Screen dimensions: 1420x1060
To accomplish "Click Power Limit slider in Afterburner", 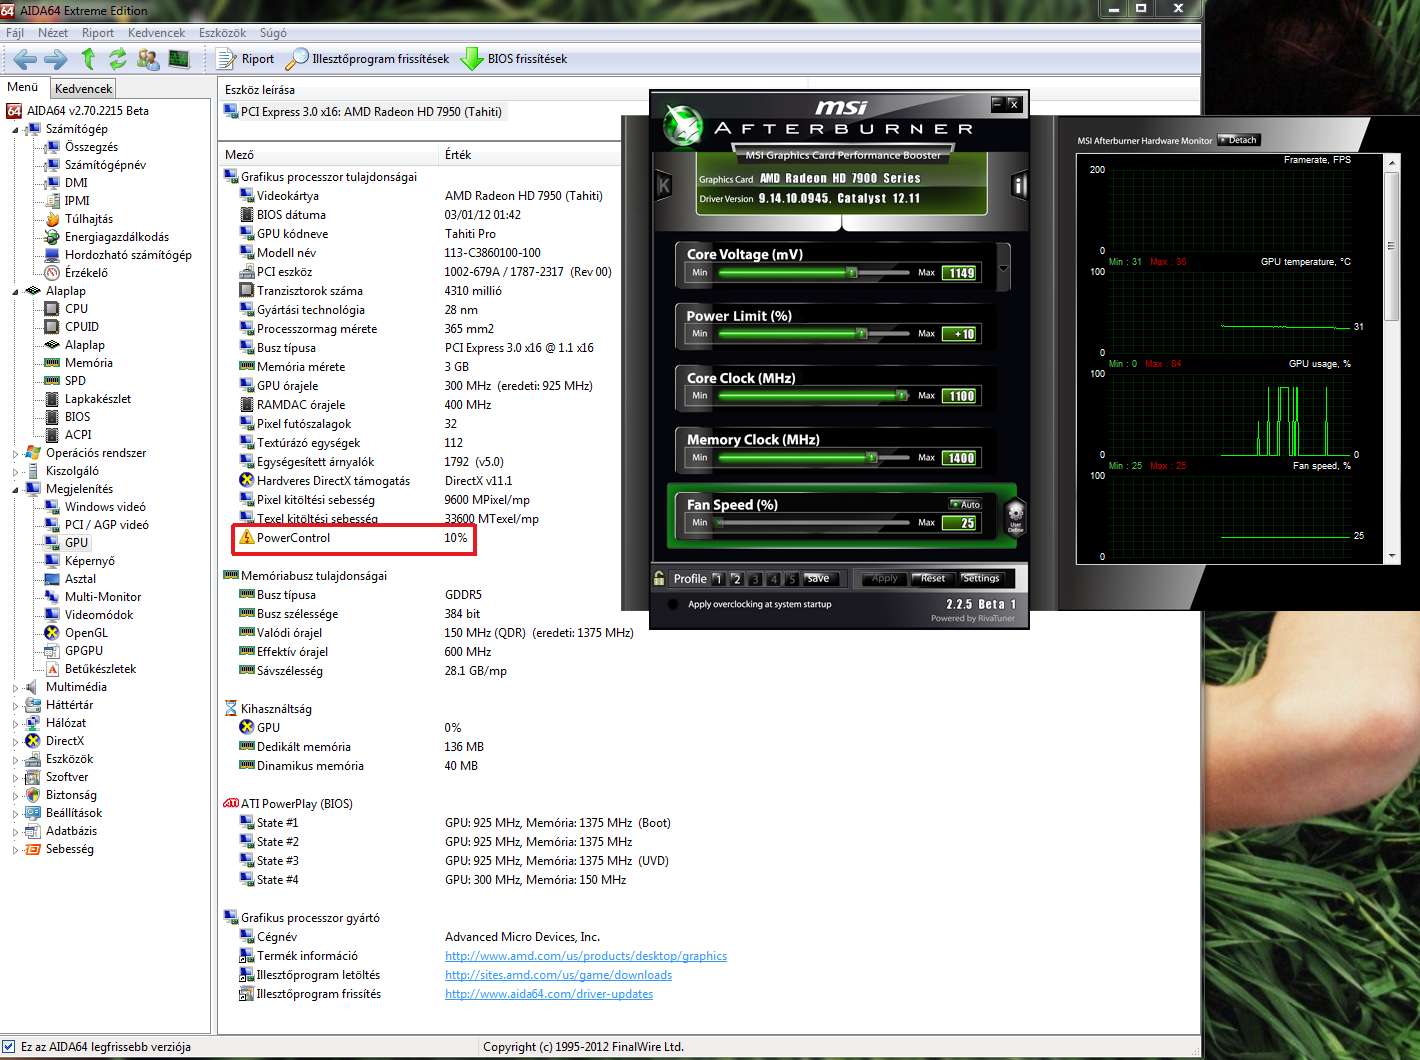I will coord(814,333).
